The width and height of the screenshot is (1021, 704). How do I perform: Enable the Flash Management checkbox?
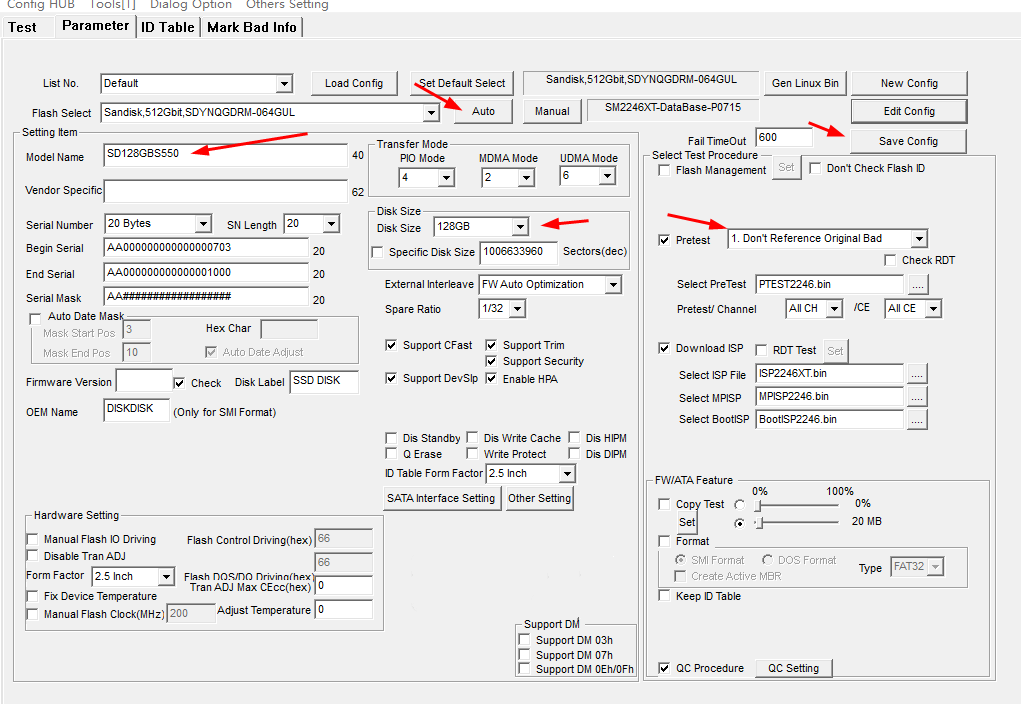tap(664, 170)
